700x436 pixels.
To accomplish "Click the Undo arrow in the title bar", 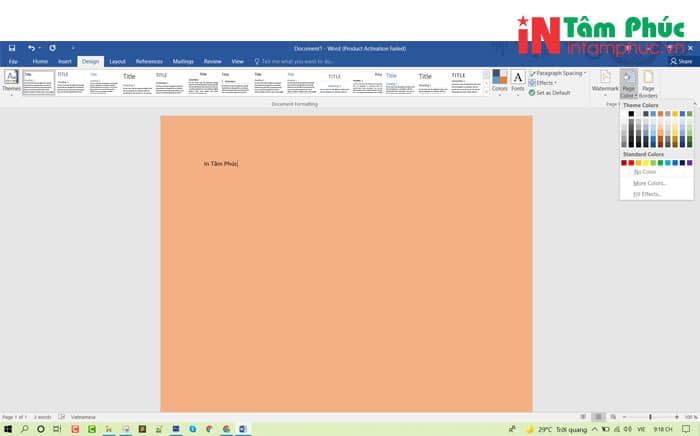I will (32, 48).
